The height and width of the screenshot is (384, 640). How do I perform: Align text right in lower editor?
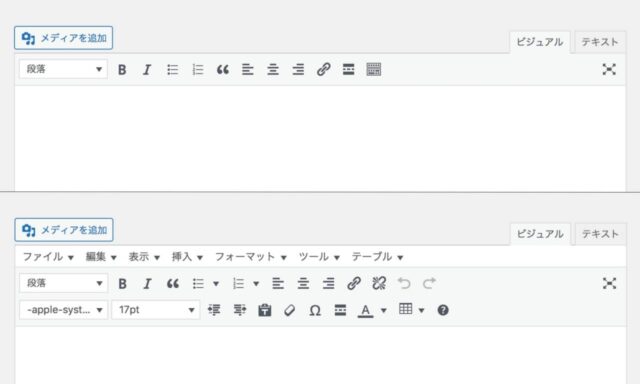click(329, 284)
